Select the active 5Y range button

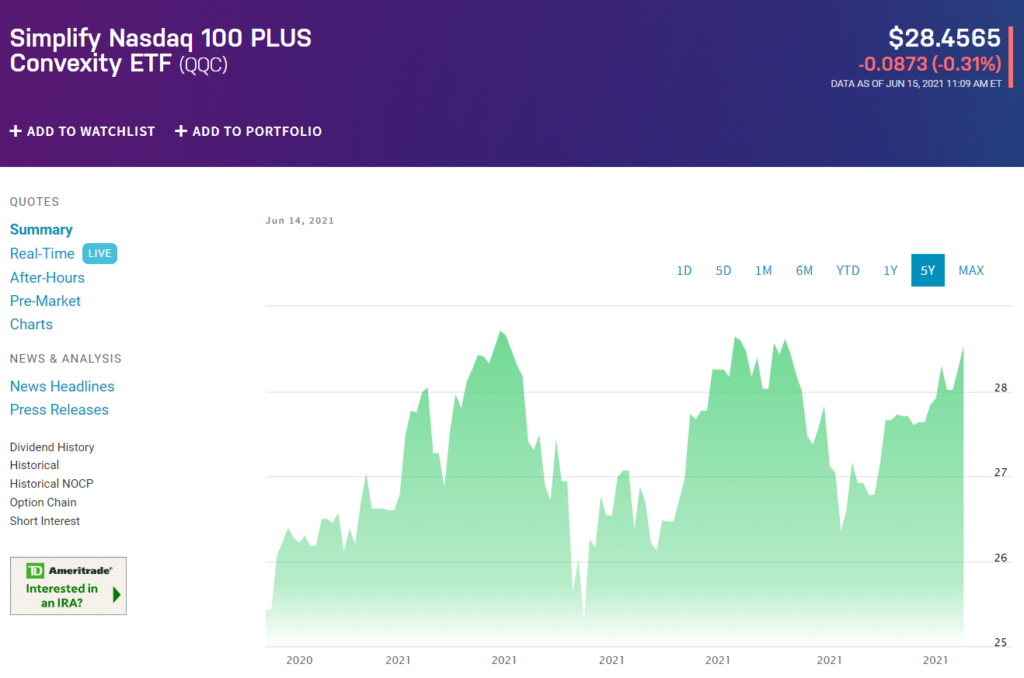pyautogui.click(x=927, y=270)
